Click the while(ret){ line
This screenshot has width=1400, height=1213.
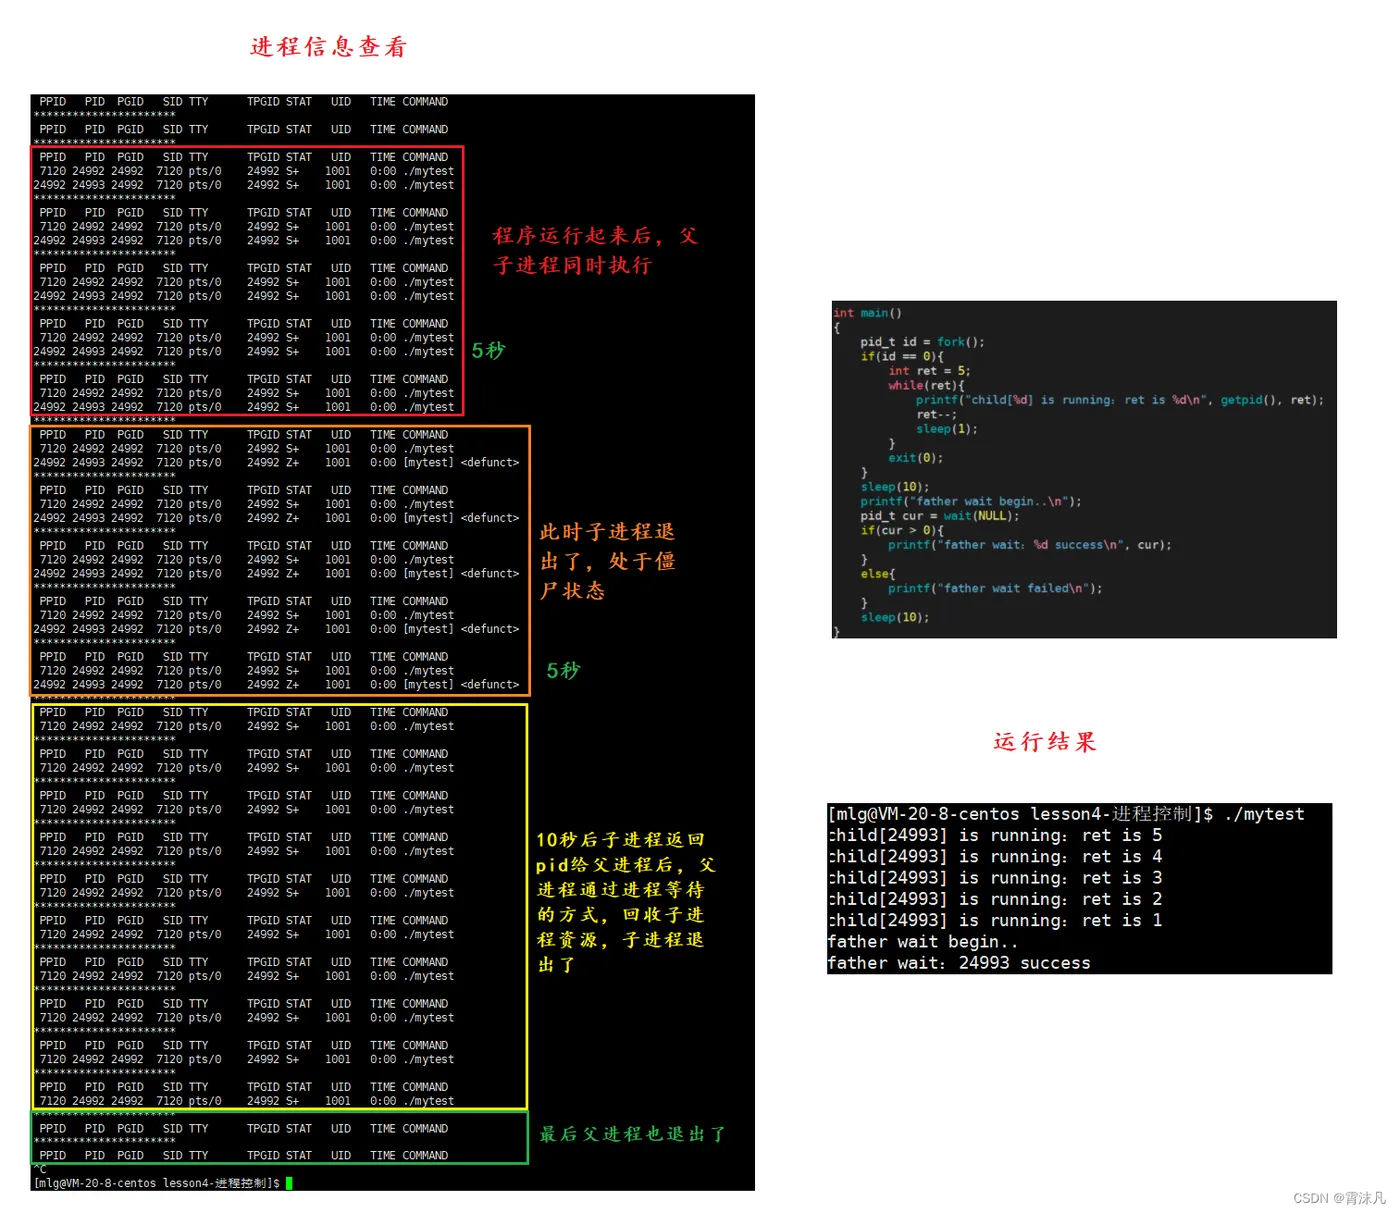926,385
